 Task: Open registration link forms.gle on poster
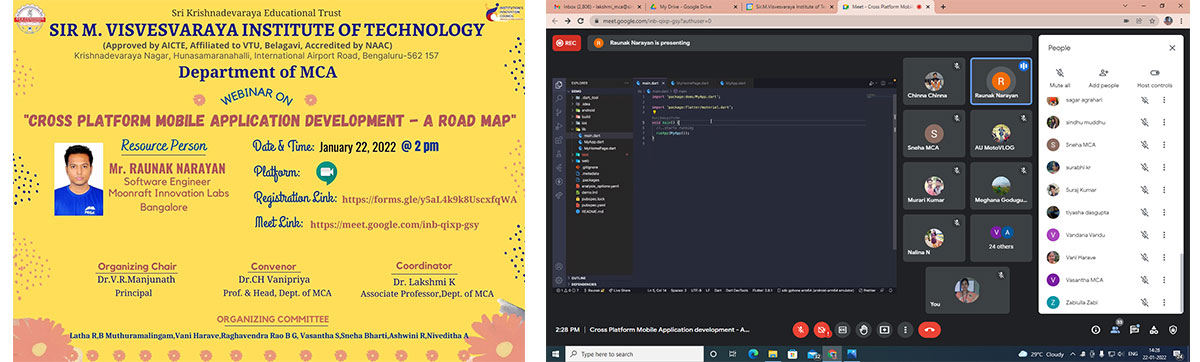(429, 199)
